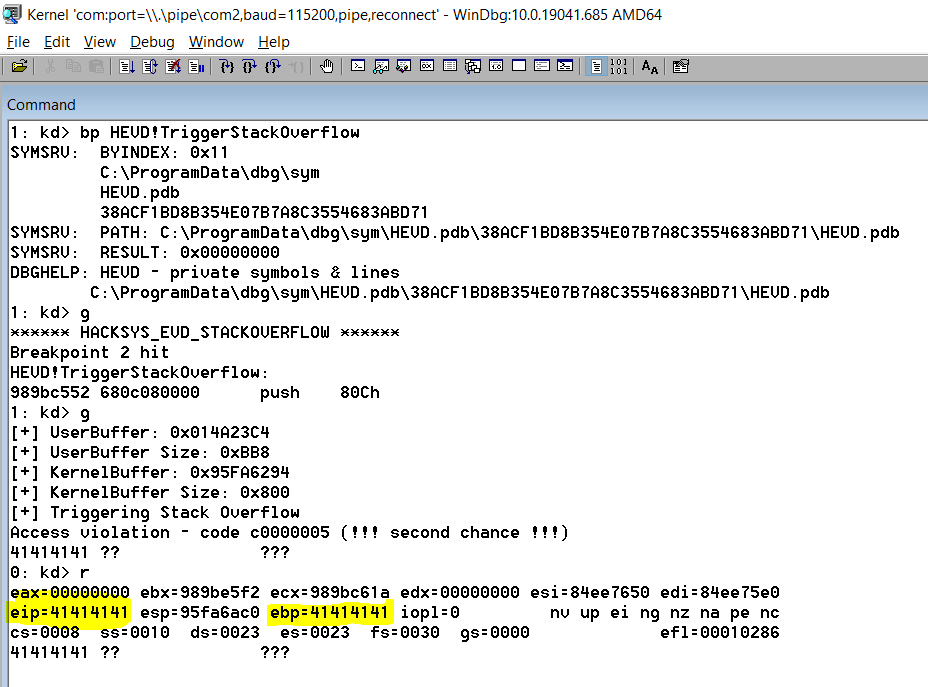The width and height of the screenshot is (928, 687).
Task: Click the 'SYMSRV: RESULT: 0x00000000' line
Action: tap(144, 253)
